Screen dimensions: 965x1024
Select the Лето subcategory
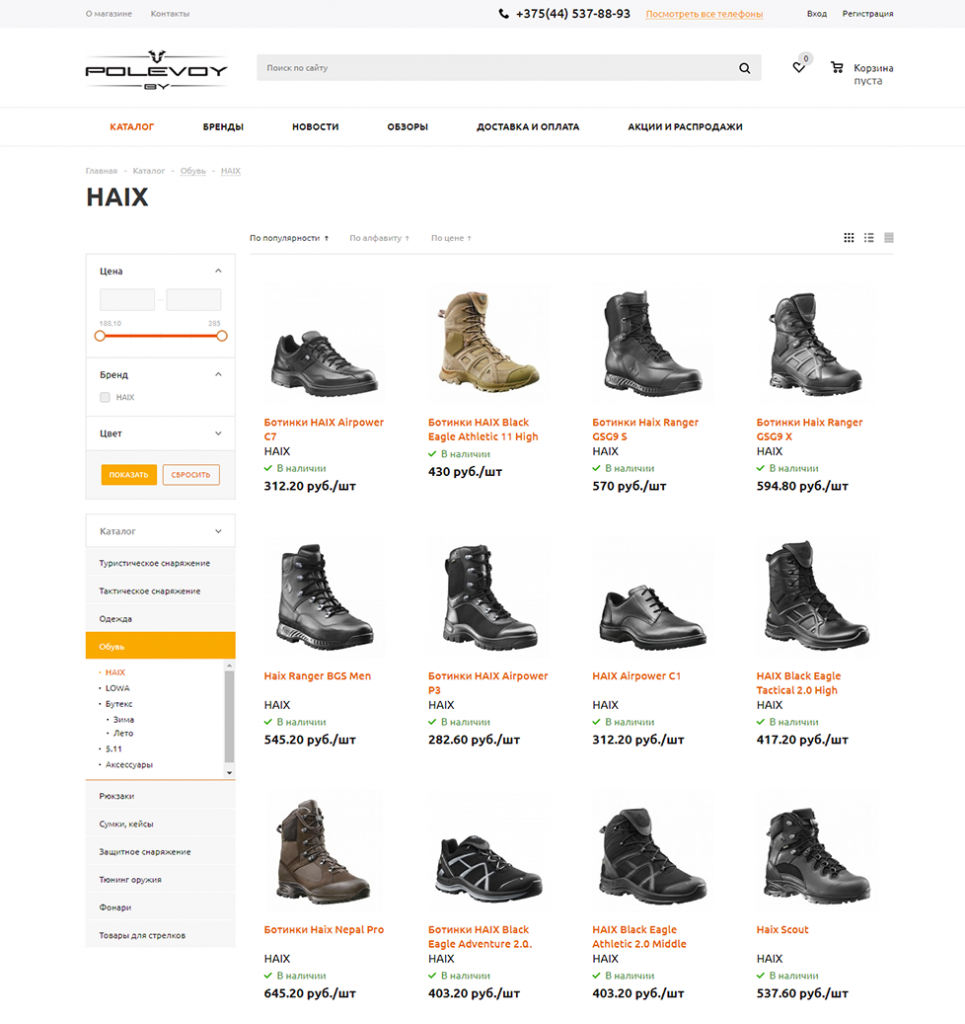pos(123,733)
